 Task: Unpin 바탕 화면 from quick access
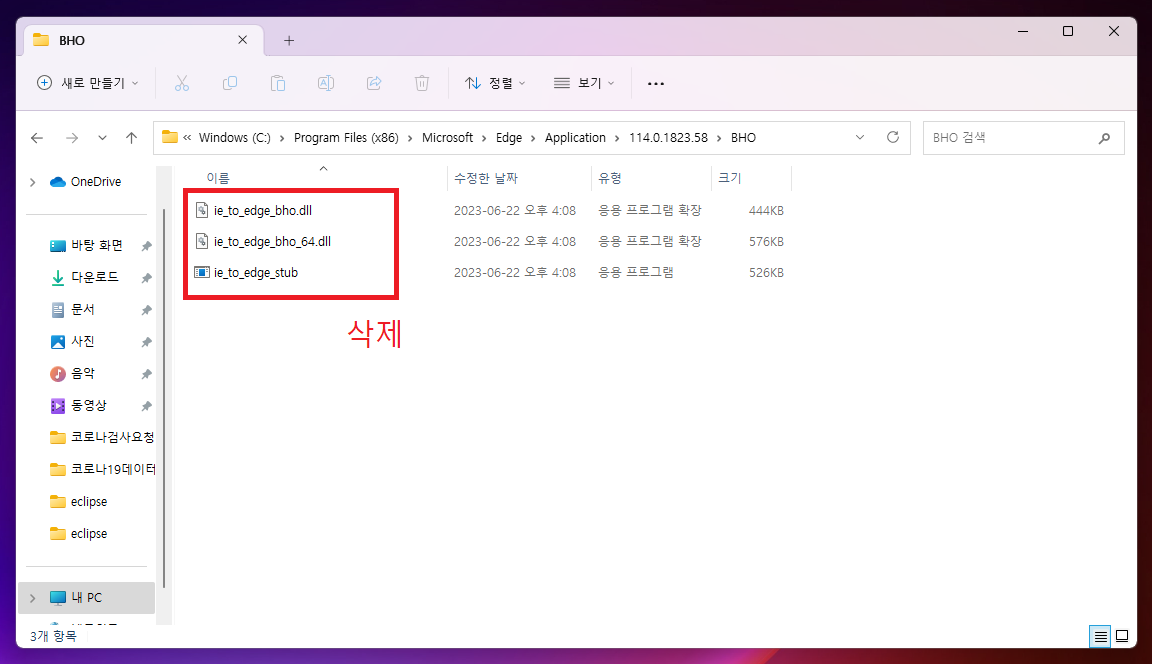[146, 246]
